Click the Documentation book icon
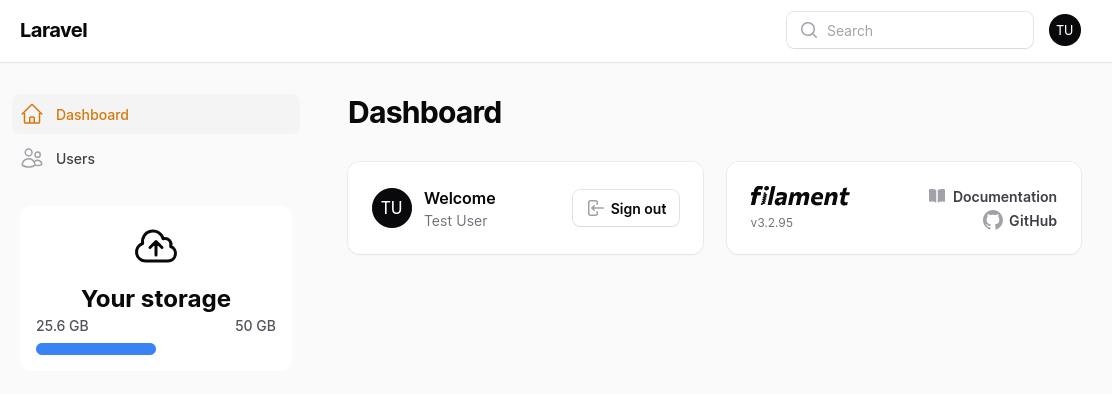This screenshot has height=394, width=1112. pos(937,196)
